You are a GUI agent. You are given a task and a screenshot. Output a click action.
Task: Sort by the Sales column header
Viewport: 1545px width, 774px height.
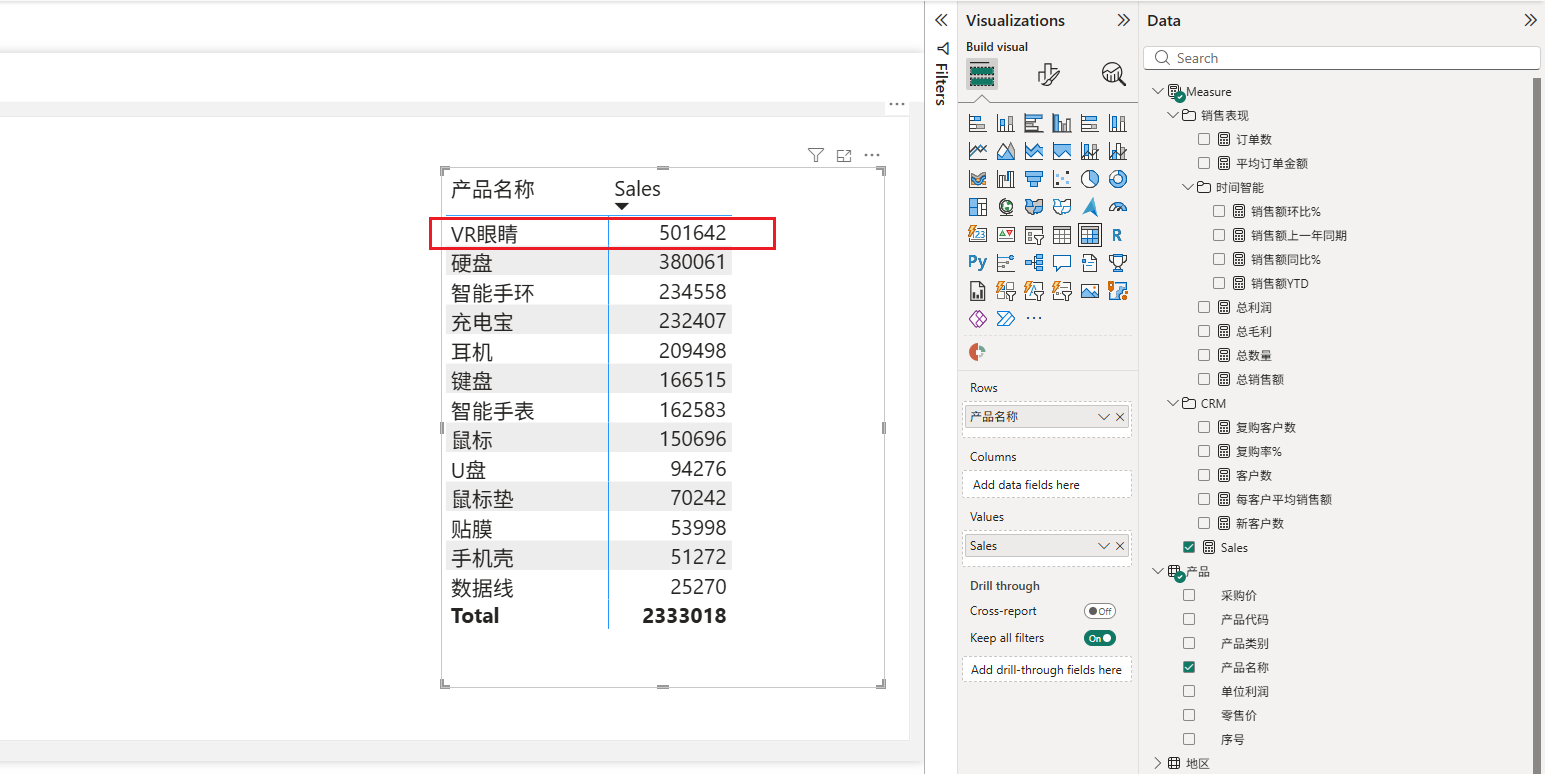pos(637,189)
